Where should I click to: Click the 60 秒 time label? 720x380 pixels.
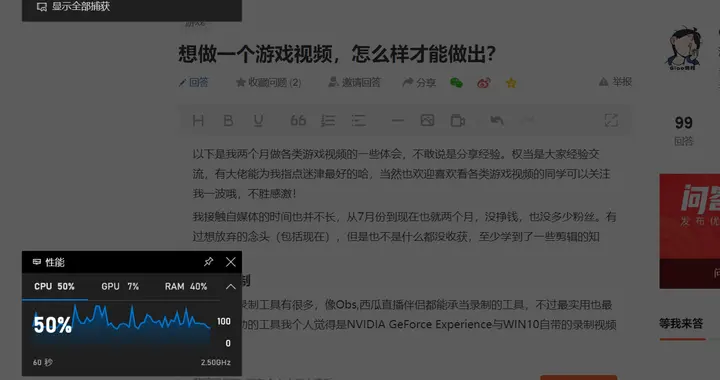pos(43,363)
